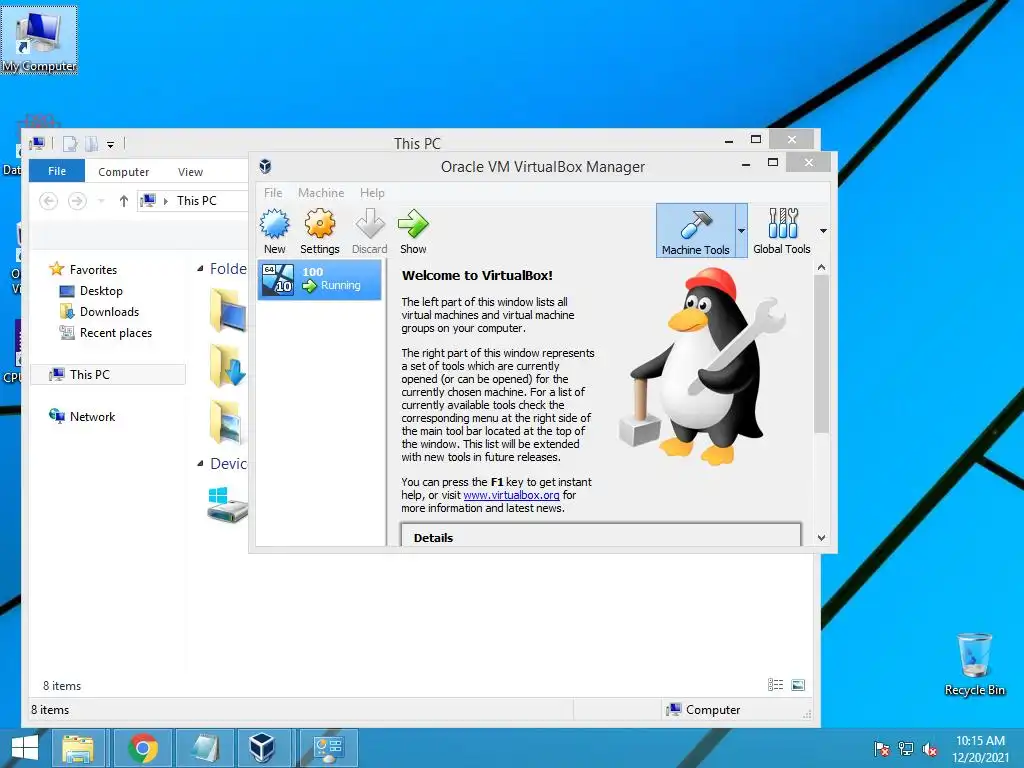The image size is (1024, 768).
Task: Click the Desktop folder icon in This PC
Action: pyautogui.click(x=229, y=310)
